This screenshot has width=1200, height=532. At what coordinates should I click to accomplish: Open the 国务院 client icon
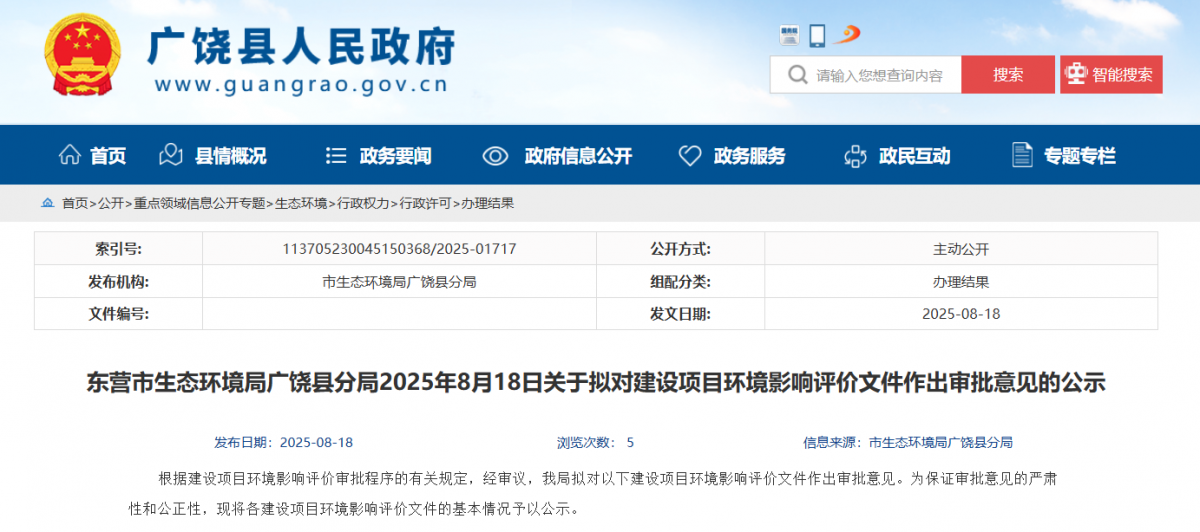[x=789, y=36]
